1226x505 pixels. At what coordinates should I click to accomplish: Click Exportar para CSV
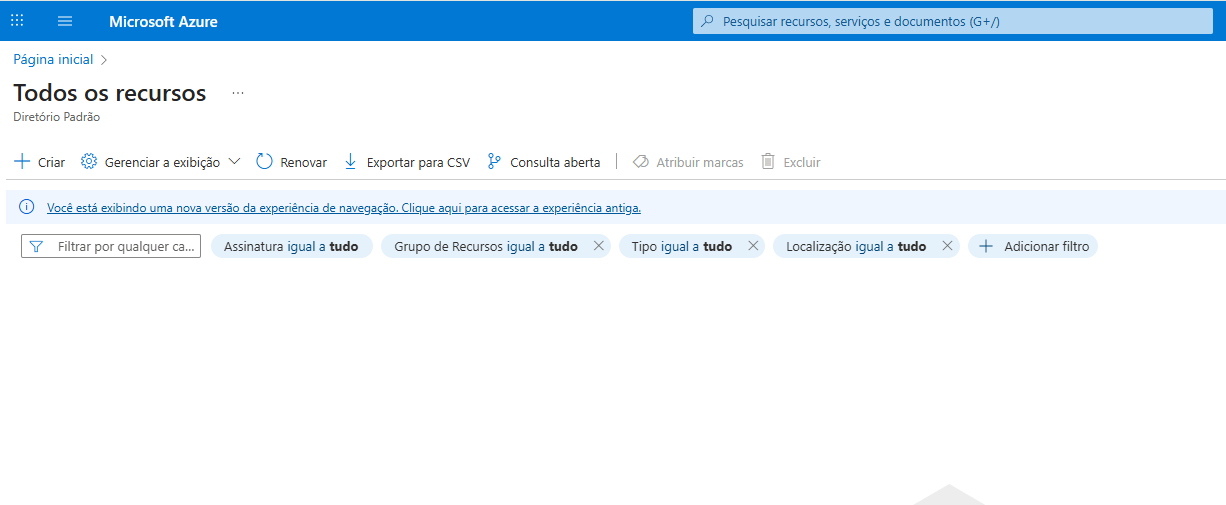tap(406, 162)
